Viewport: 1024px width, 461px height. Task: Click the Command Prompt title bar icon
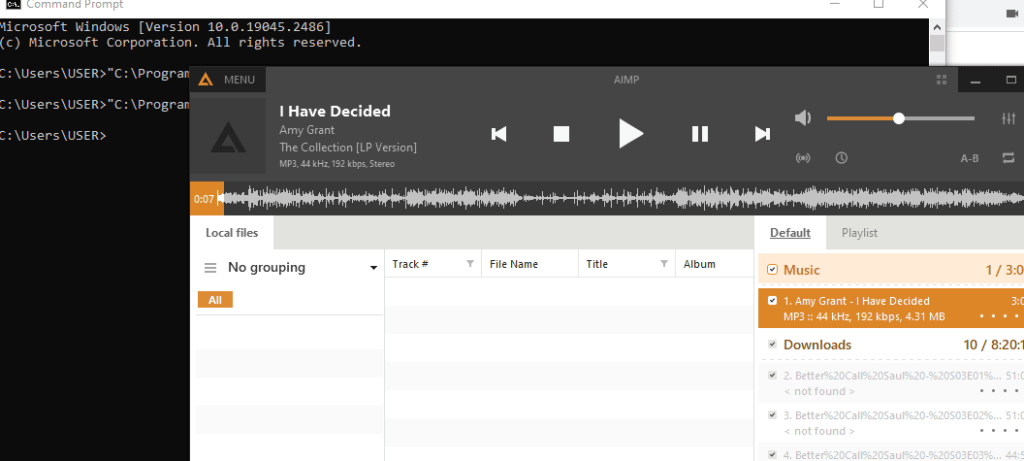pos(12,5)
